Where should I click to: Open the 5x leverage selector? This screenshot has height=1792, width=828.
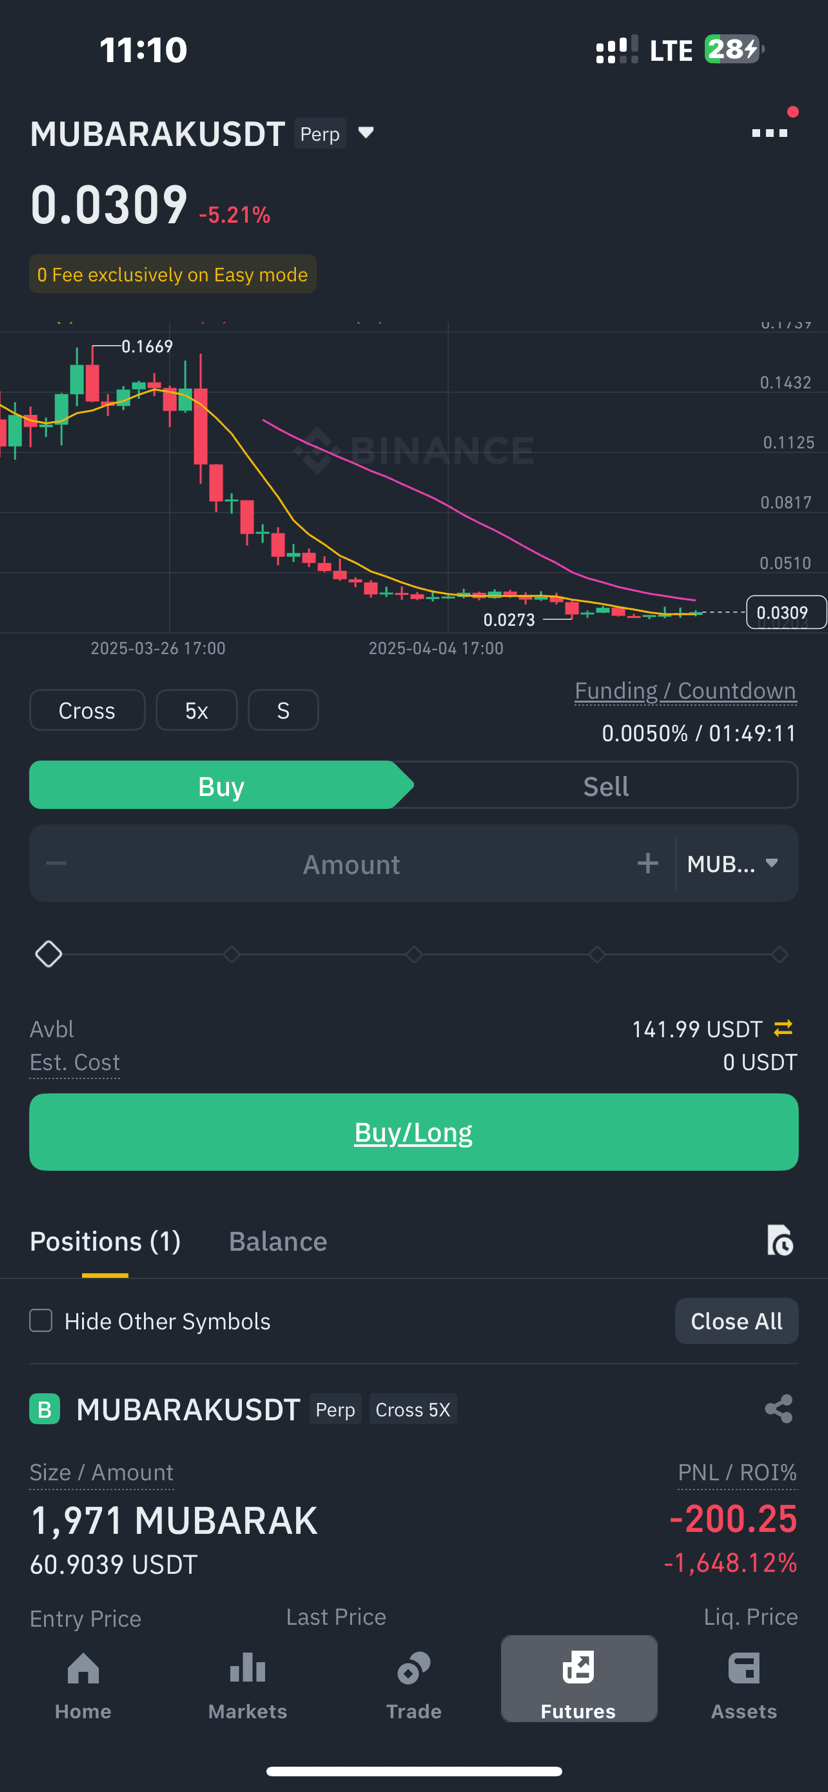(x=197, y=710)
